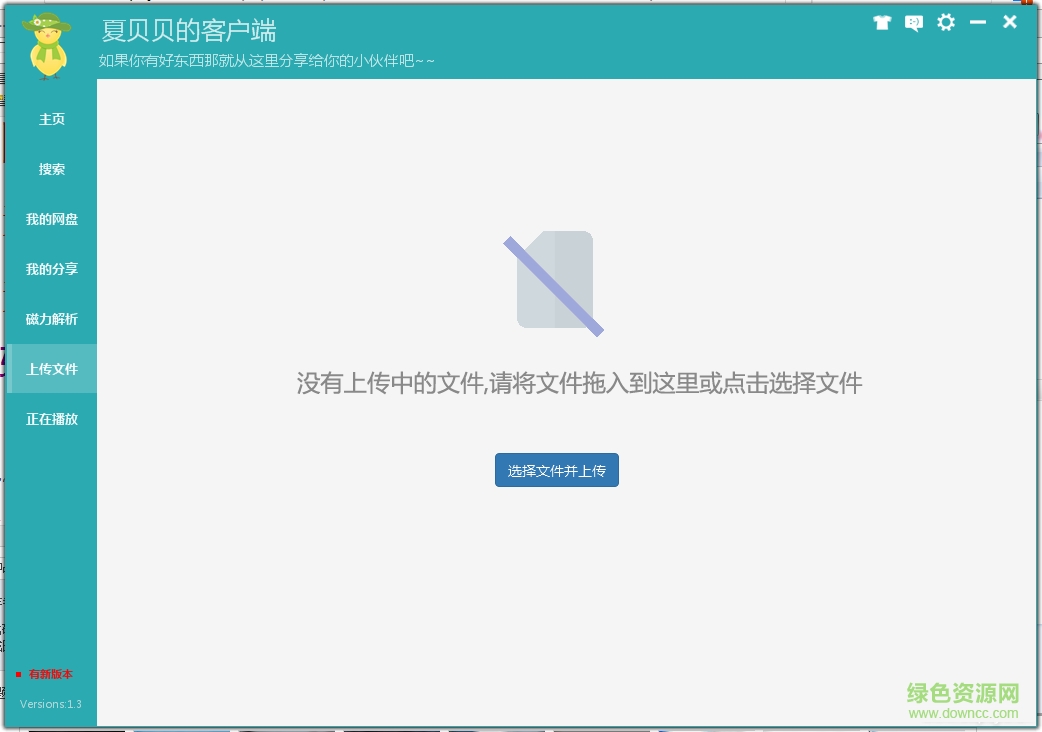Open the www.downcc.com link
The image size is (1042, 732).
(x=962, y=714)
